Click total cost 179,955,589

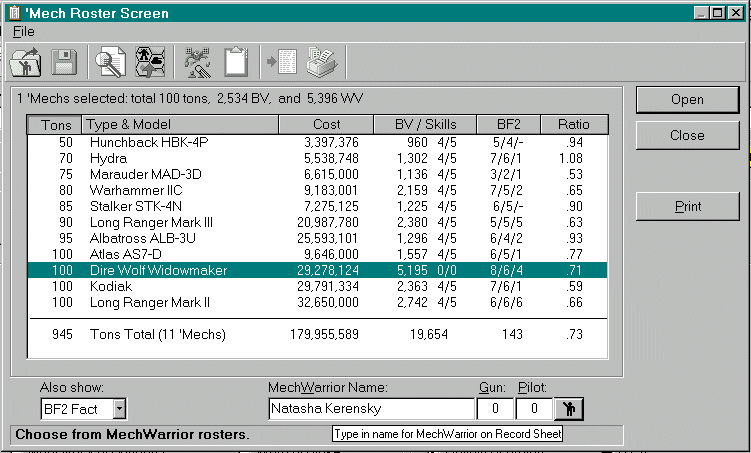[324, 334]
